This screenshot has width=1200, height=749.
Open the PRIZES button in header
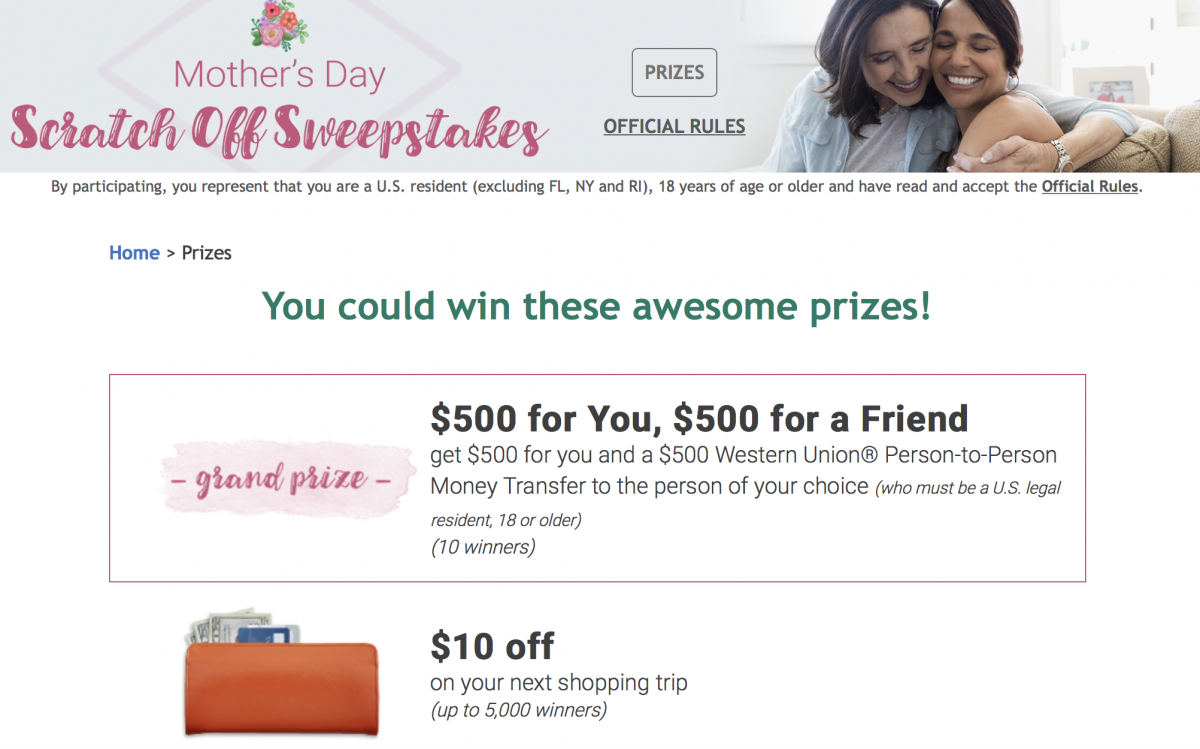tap(674, 73)
